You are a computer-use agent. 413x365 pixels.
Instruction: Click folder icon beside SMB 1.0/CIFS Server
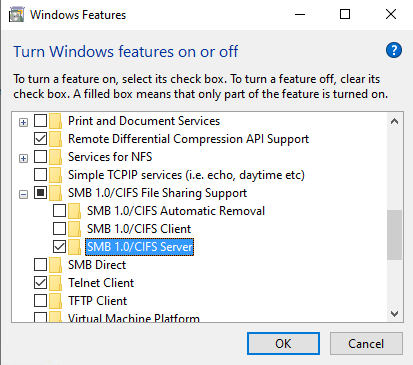[x=74, y=247]
